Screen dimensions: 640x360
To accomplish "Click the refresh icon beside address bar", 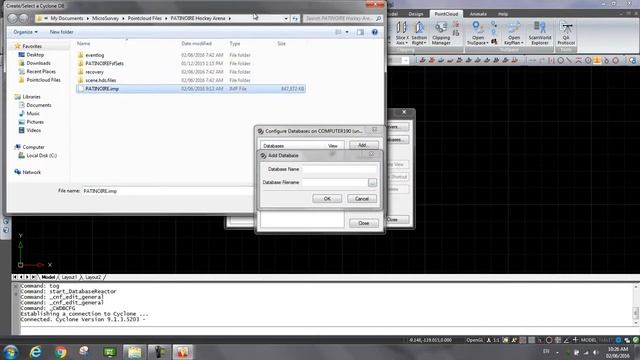I will point(295,18).
